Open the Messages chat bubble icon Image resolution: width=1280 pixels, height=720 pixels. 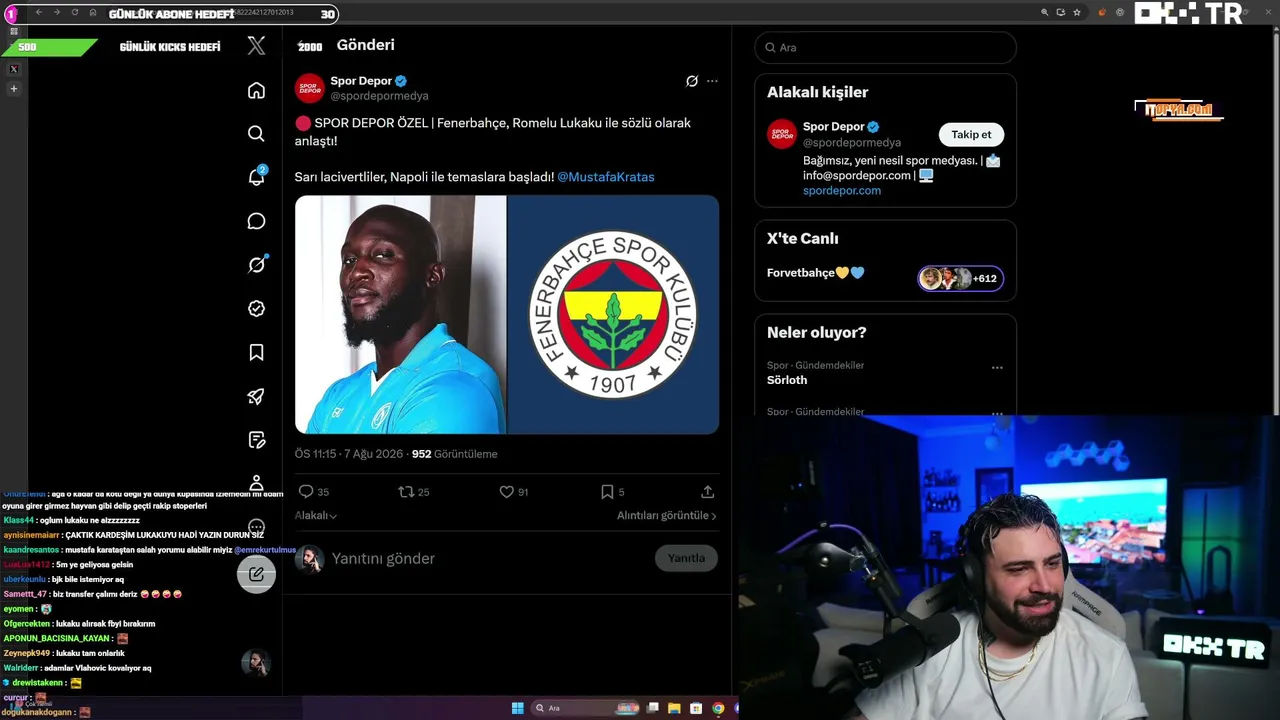[x=256, y=221]
